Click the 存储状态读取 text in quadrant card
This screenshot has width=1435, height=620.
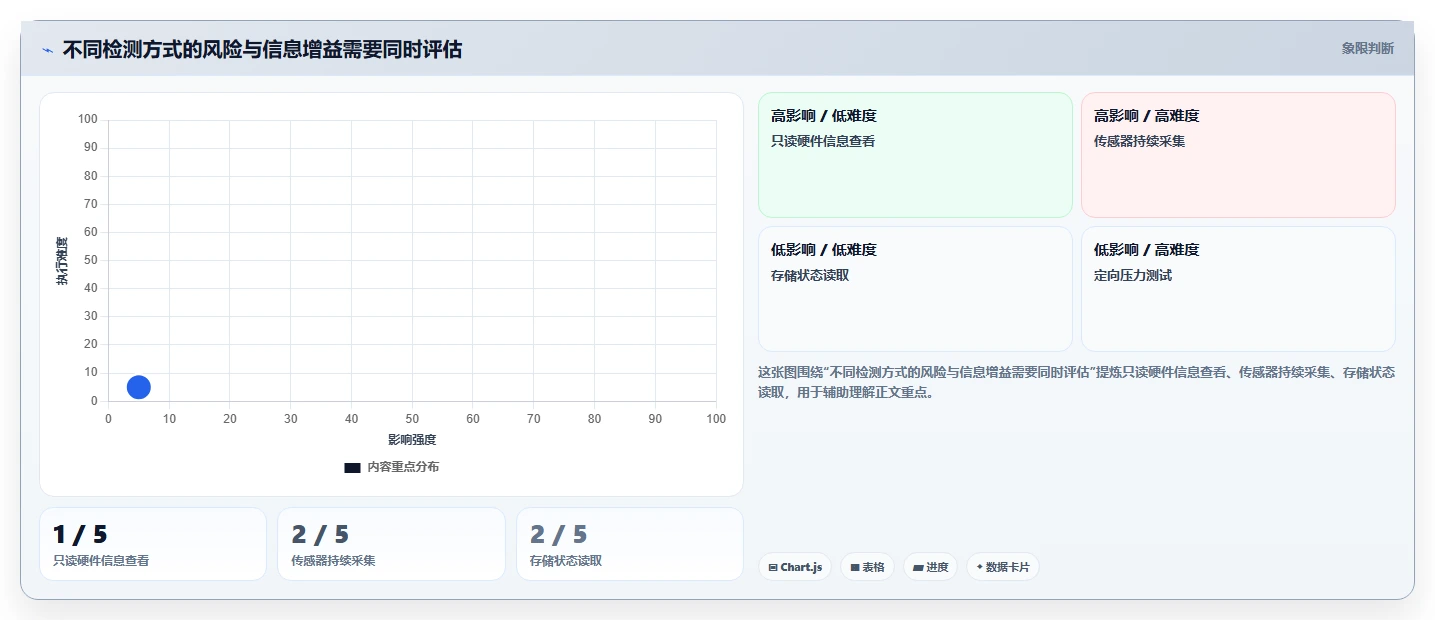click(x=810, y=275)
